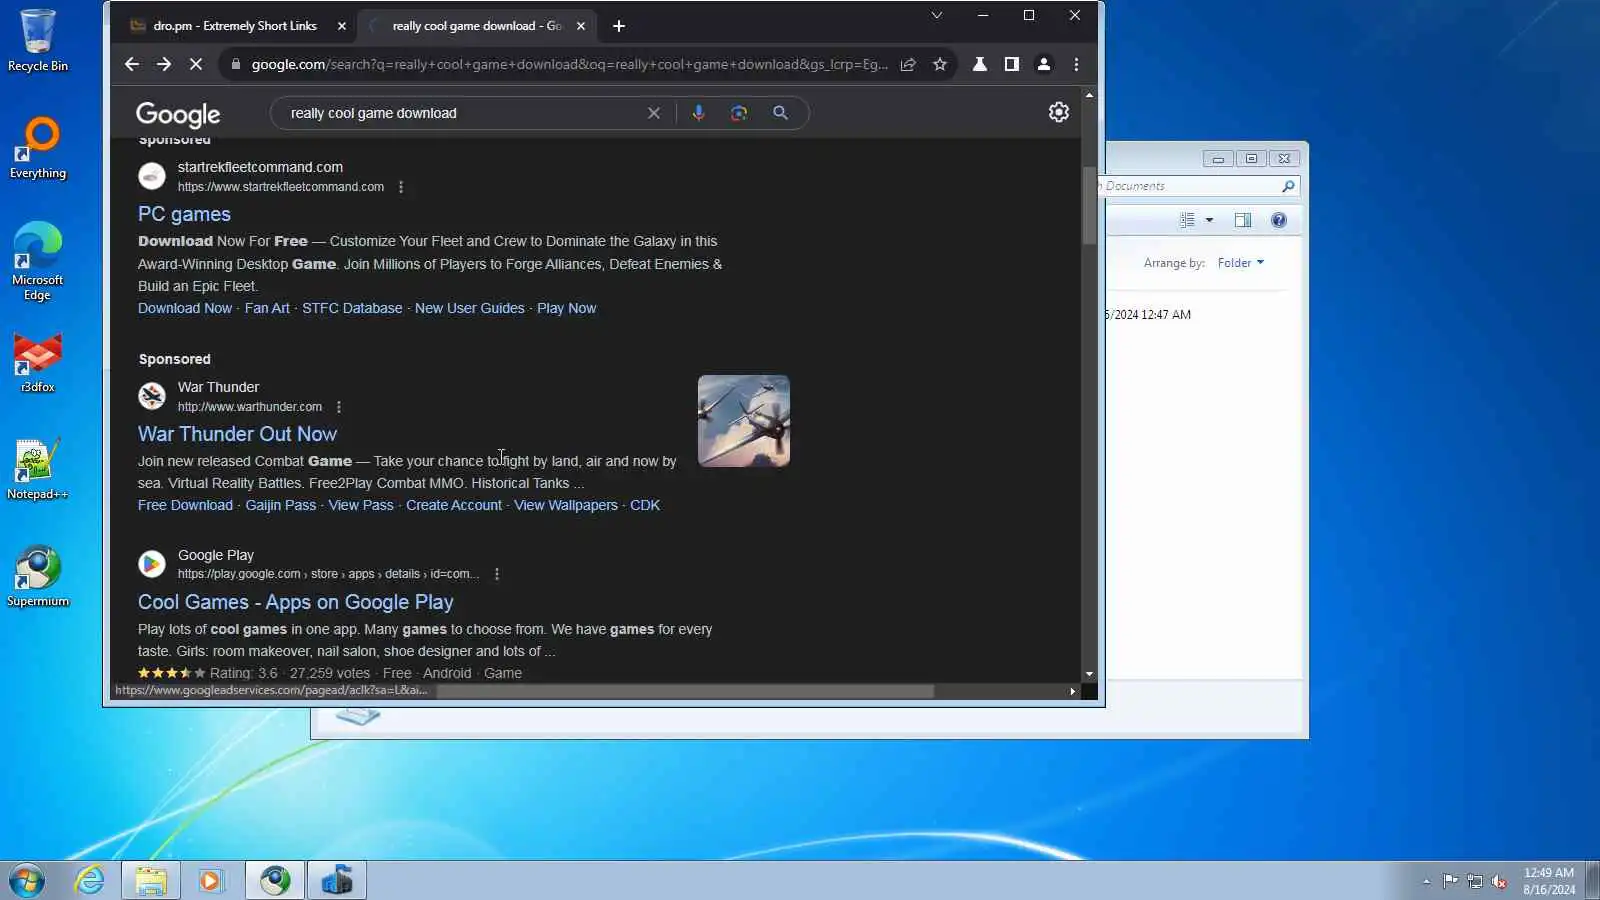Go forward in browser history
Screen dimensions: 1600x900
(x=164, y=64)
